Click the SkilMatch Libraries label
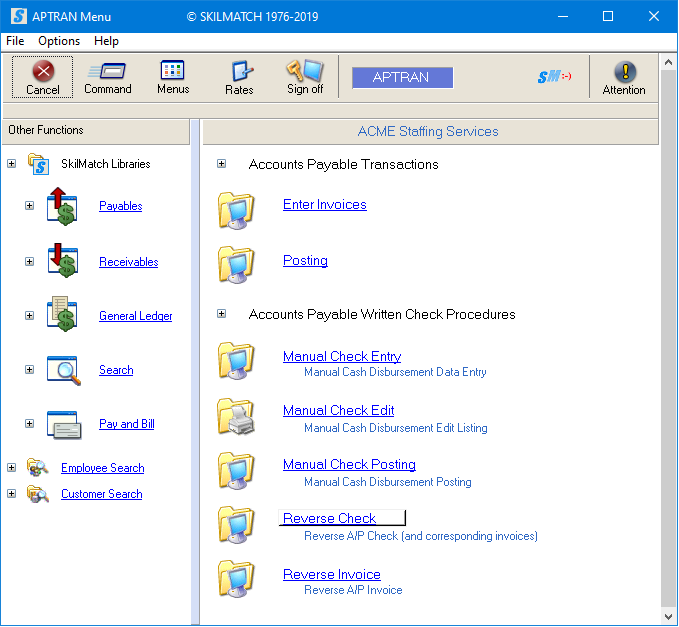The image size is (679, 627). (x=106, y=164)
